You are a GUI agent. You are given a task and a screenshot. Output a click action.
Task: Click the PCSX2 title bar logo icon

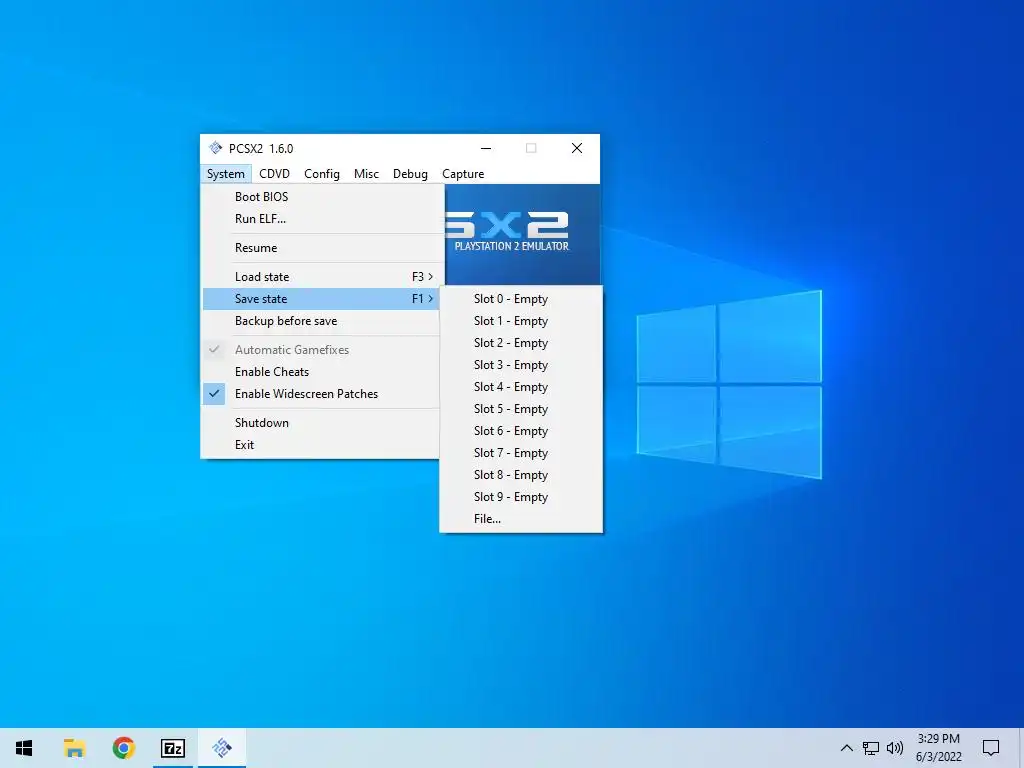pos(216,148)
